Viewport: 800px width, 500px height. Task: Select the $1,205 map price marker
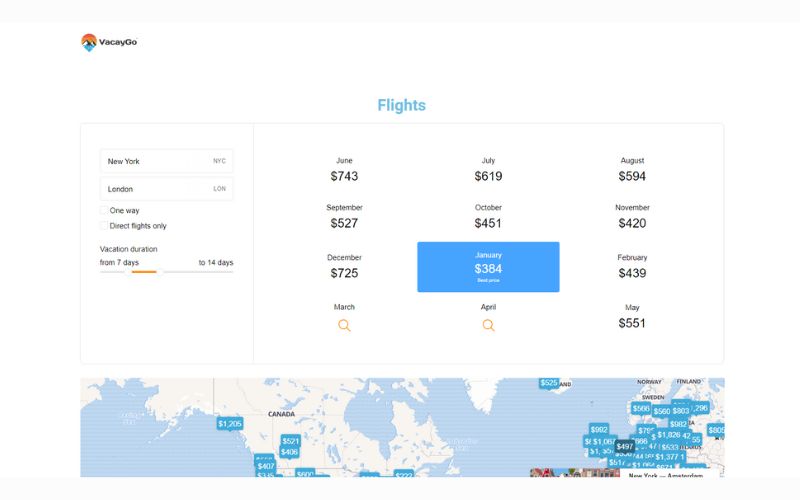pyautogui.click(x=230, y=423)
